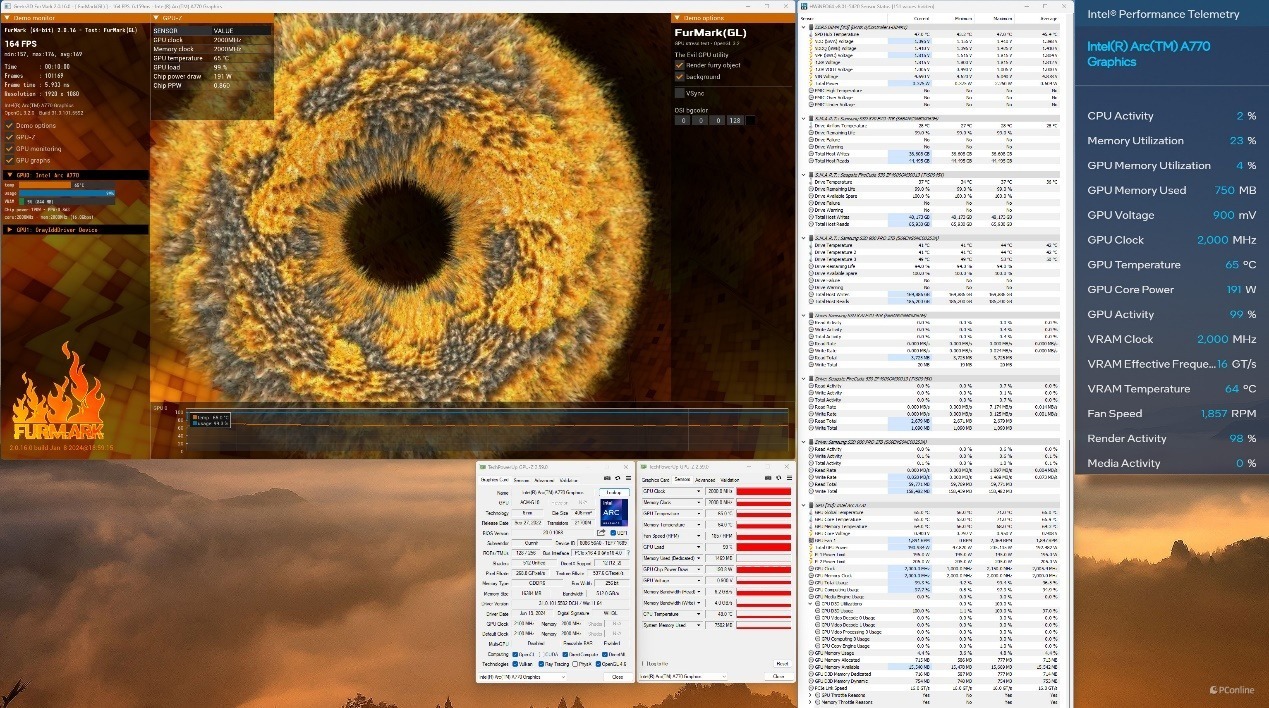Click the OSI bgcolor black color swatch
The height and width of the screenshot is (708, 1269).
751,120
